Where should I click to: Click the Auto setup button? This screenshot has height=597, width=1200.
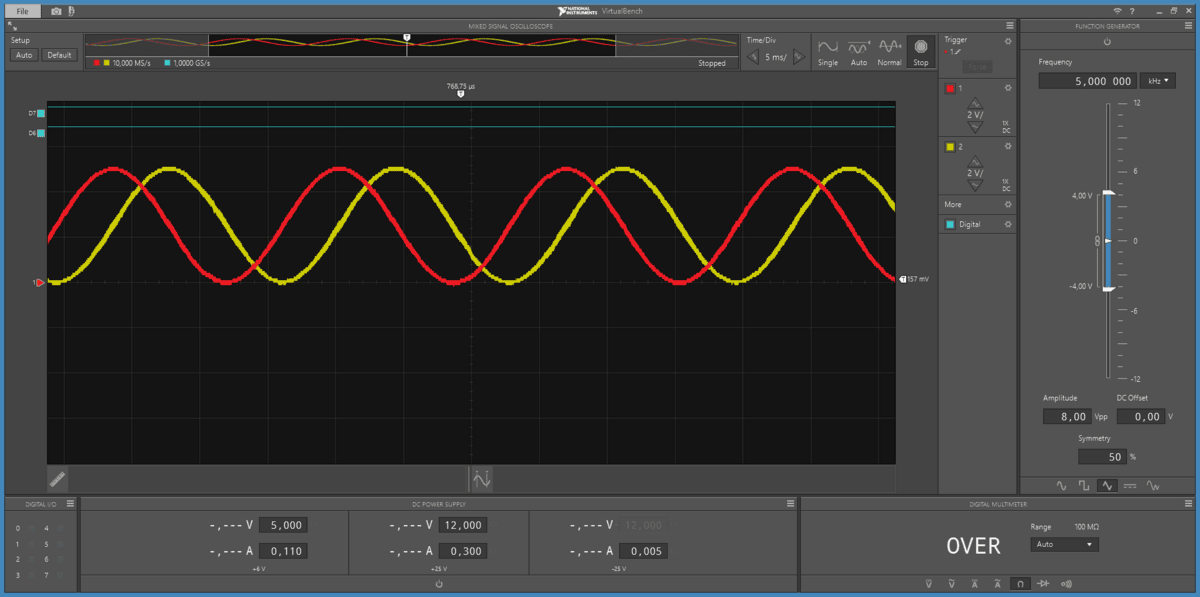point(24,55)
